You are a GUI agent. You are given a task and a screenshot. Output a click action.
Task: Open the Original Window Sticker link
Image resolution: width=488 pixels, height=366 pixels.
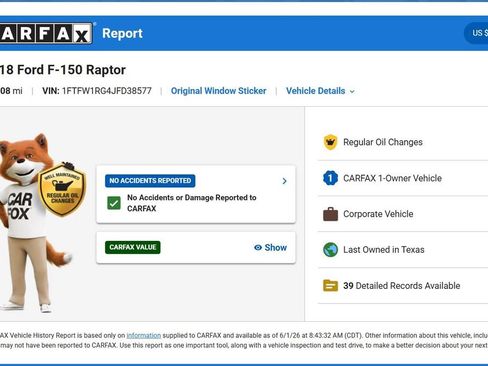click(x=218, y=91)
